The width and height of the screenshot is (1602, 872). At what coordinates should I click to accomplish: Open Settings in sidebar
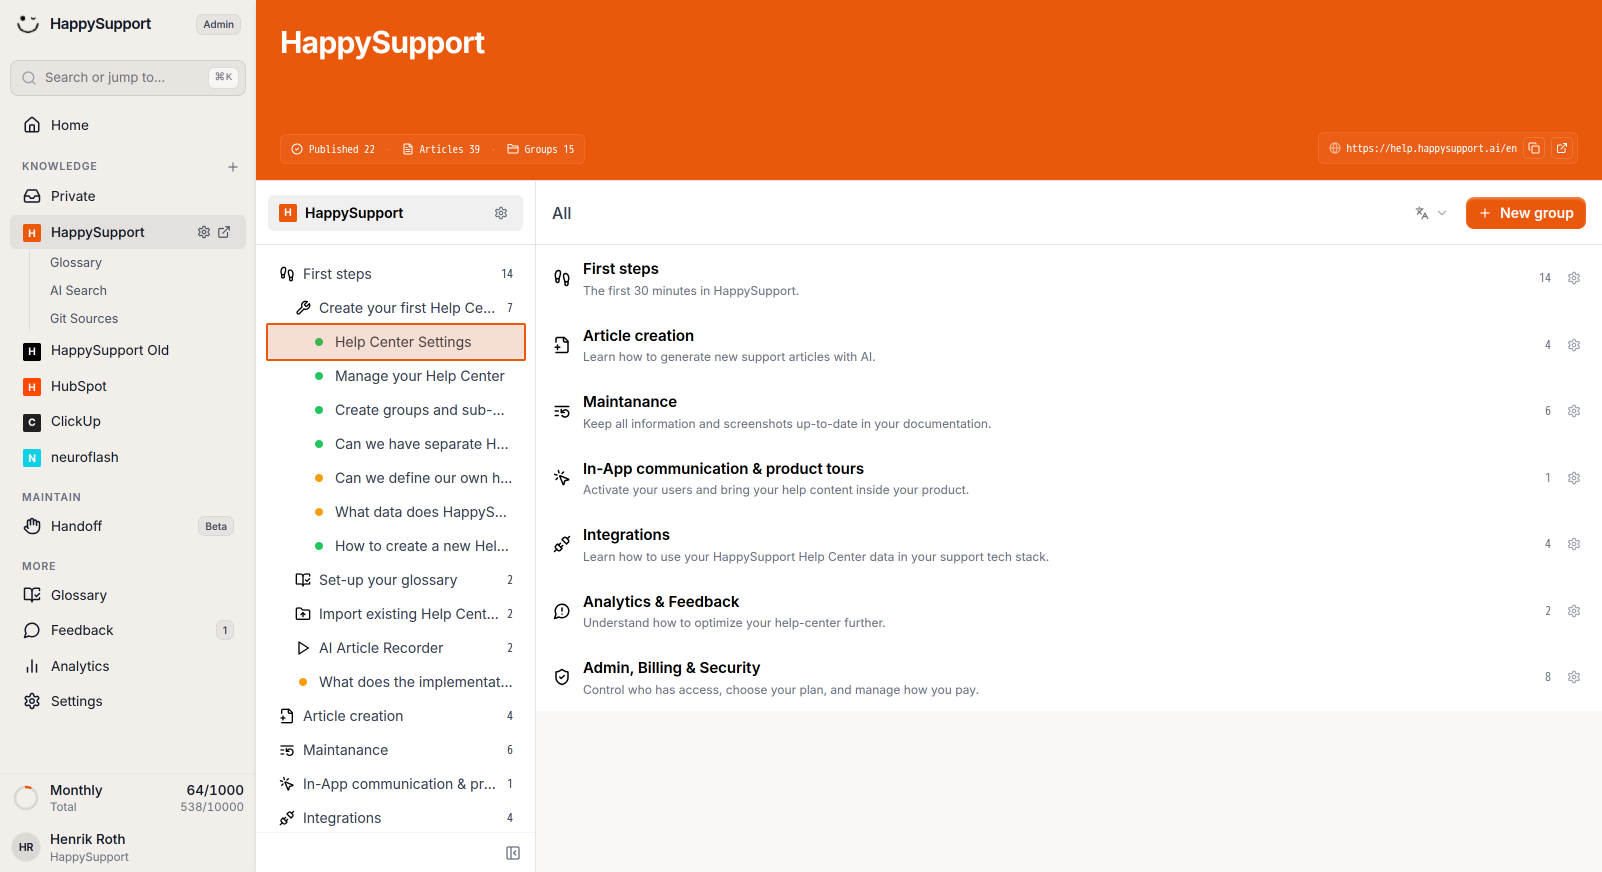(x=128, y=701)
